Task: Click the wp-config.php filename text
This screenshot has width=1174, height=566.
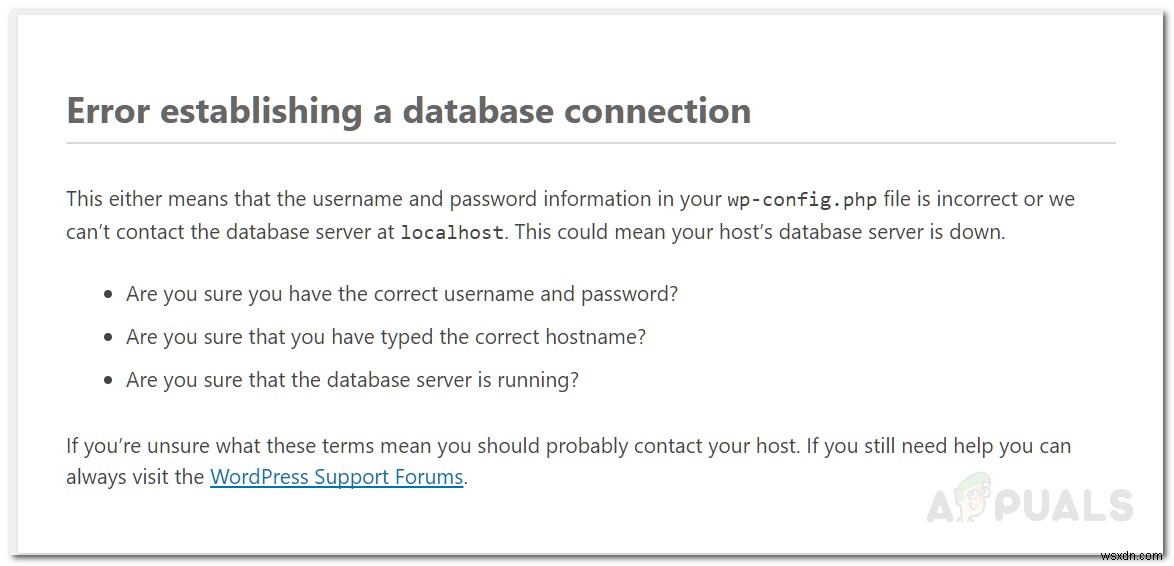Action: [x=802, y=200]
